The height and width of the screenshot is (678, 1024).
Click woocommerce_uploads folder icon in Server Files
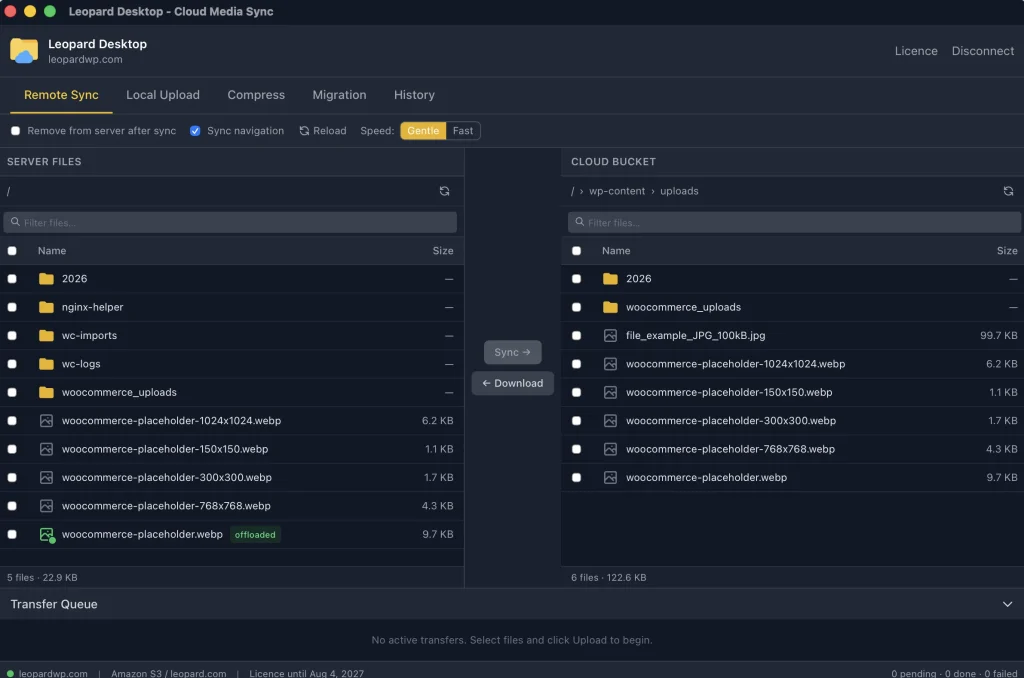coord(46,393)
